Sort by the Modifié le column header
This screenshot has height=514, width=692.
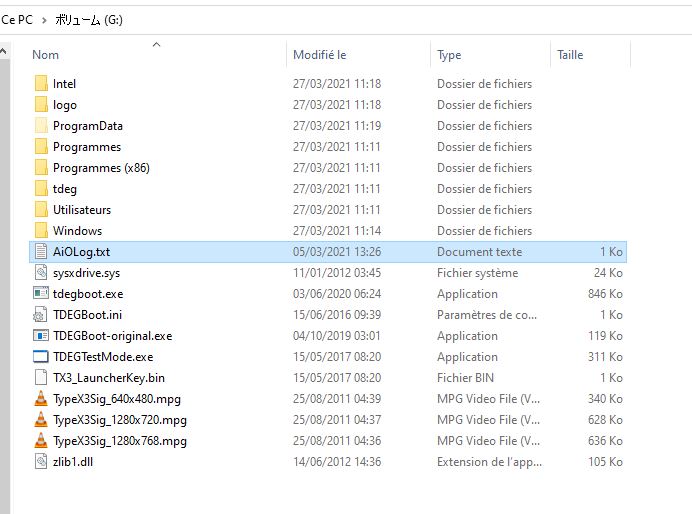click(320, 55)
